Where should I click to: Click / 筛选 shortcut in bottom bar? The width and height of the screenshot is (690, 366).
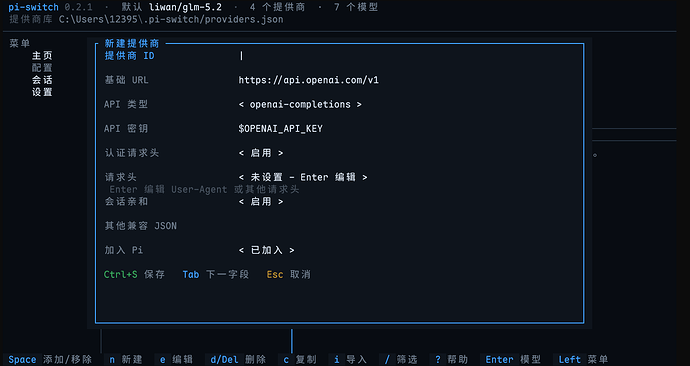click(401, 359)
